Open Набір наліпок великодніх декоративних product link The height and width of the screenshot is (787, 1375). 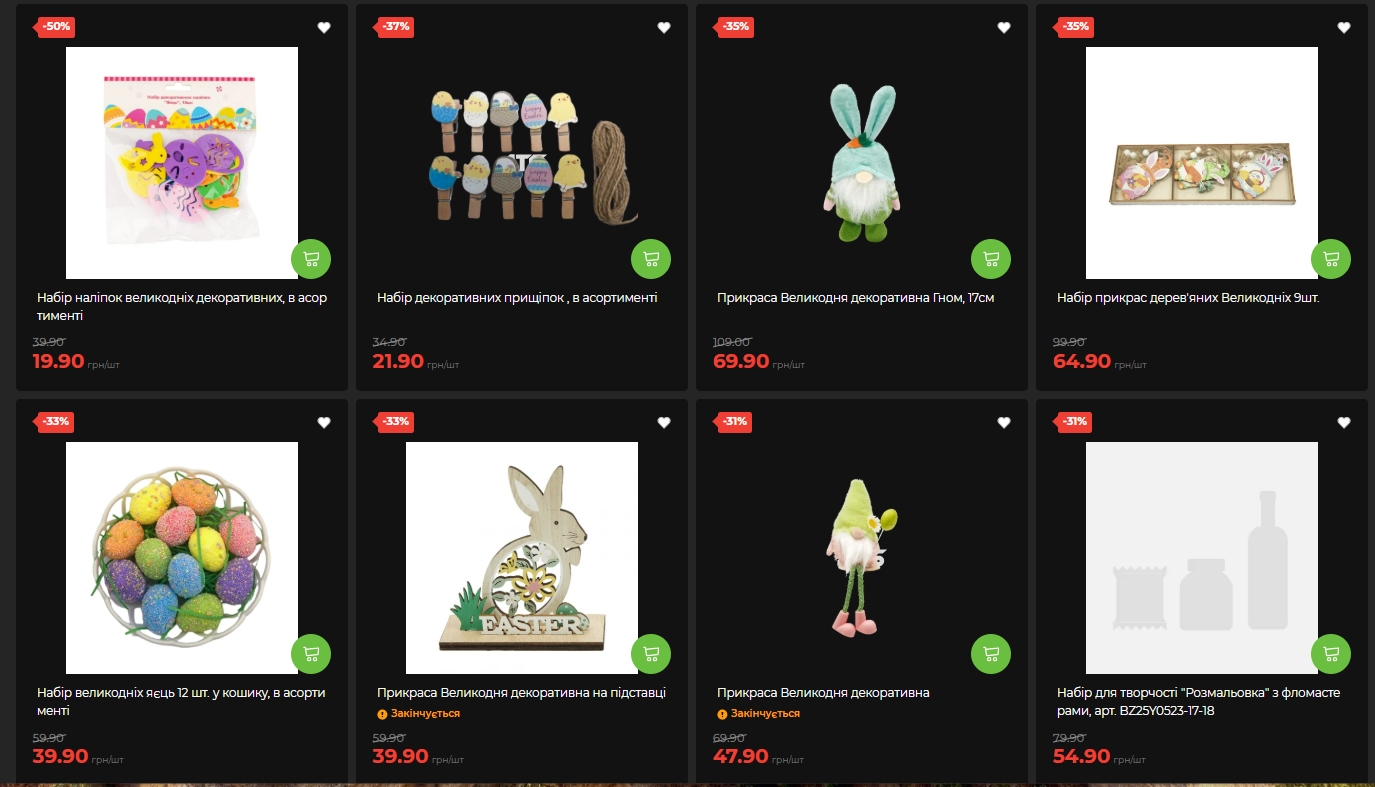coord(182,306)
